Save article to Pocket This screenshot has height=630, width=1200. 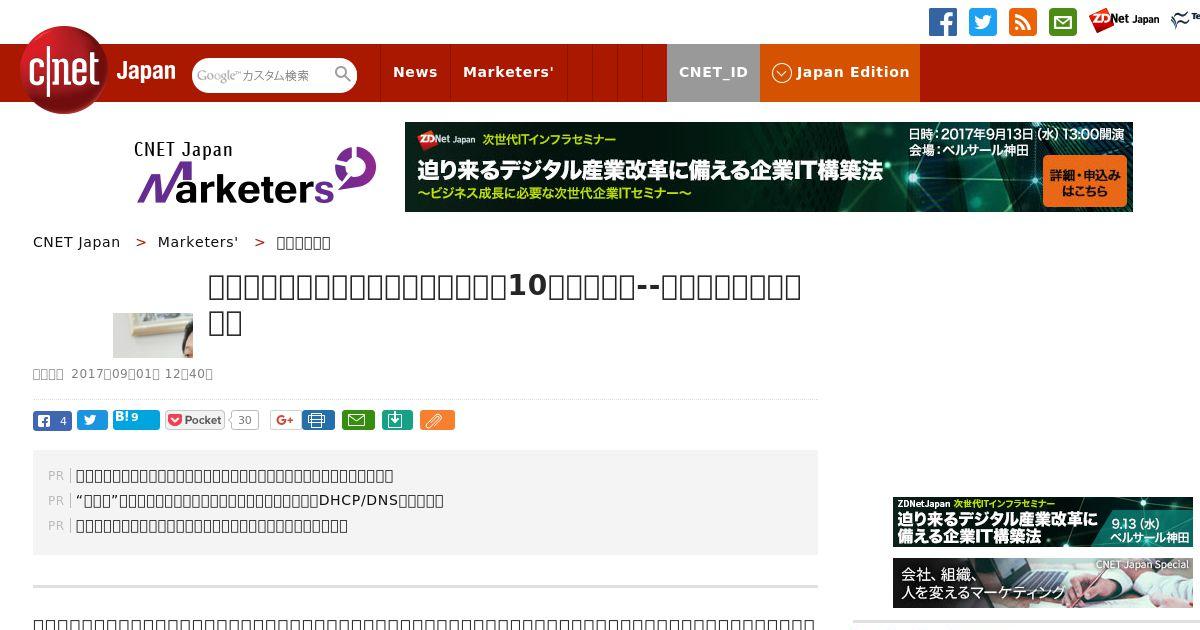195,421
